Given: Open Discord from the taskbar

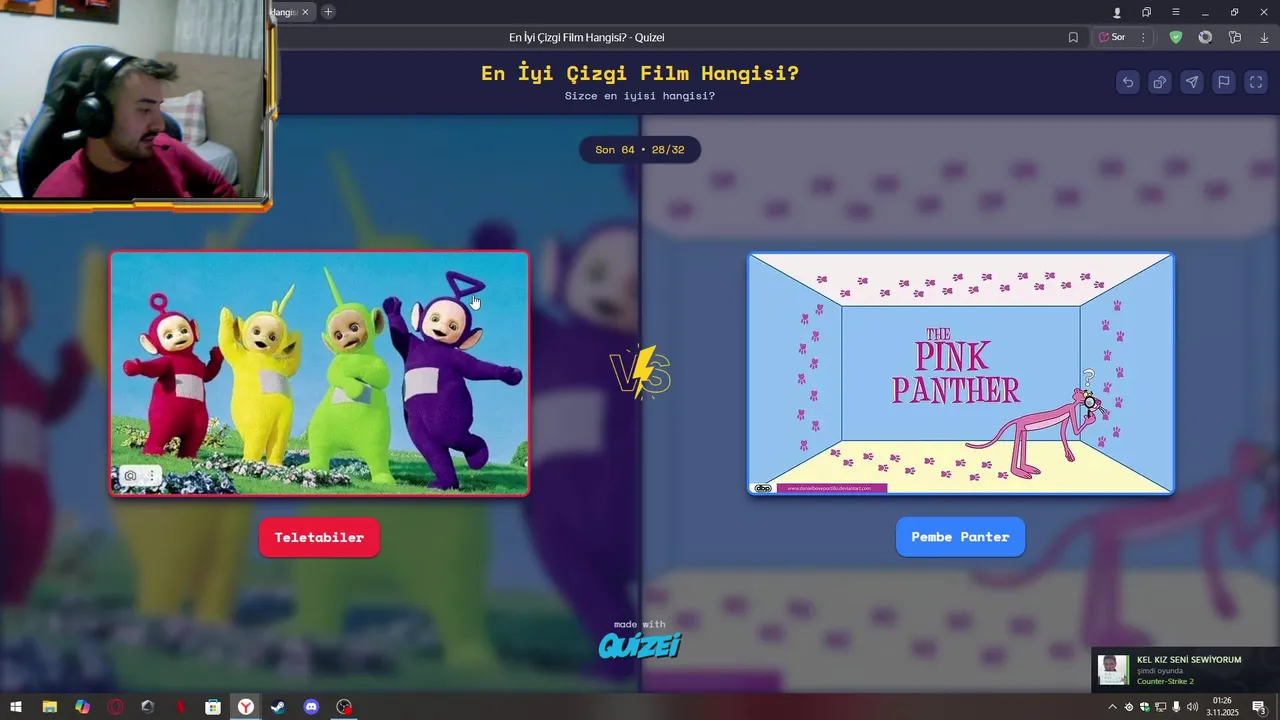Looking at the screenshot, I should pos(311,707).
